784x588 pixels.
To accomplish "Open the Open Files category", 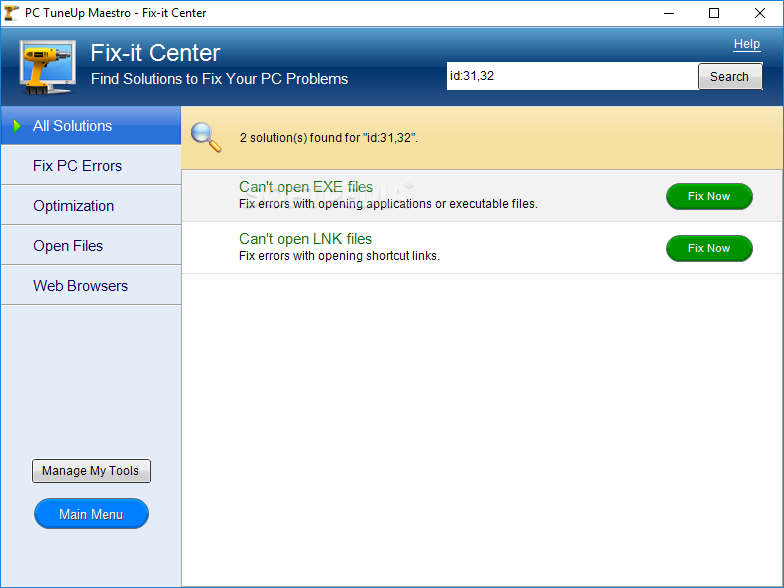I will click(x=91, y=246).
